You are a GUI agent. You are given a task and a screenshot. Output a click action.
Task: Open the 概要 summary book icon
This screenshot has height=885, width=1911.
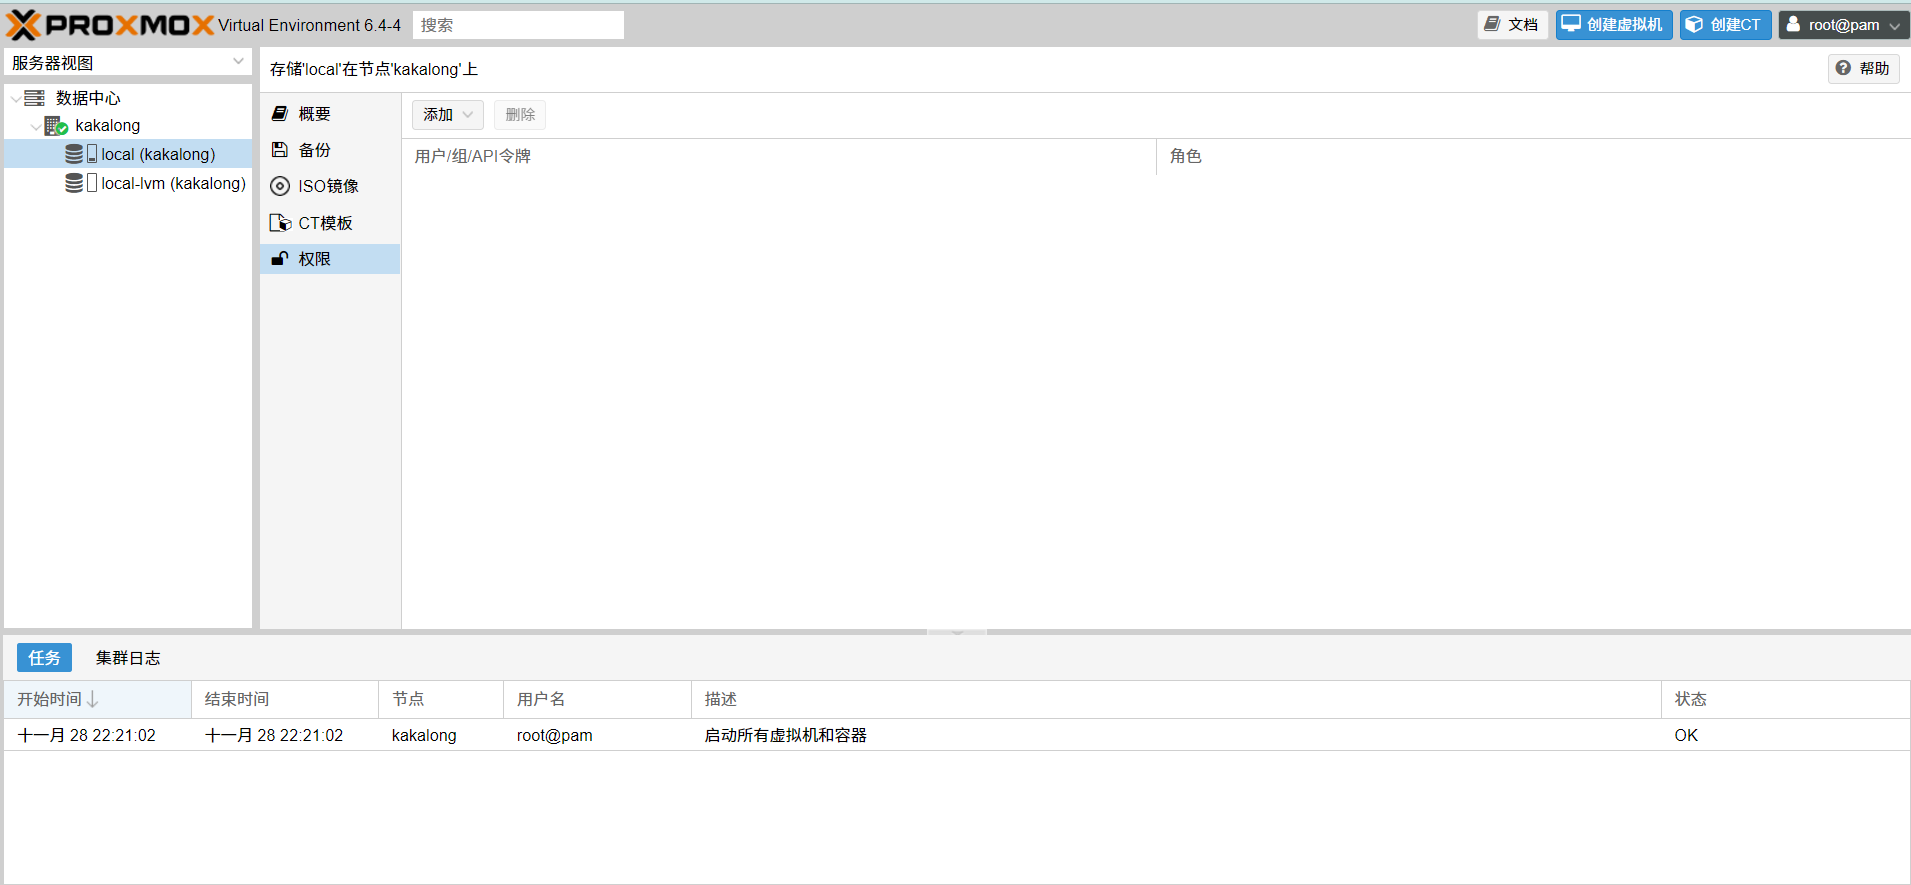point(280,114)
